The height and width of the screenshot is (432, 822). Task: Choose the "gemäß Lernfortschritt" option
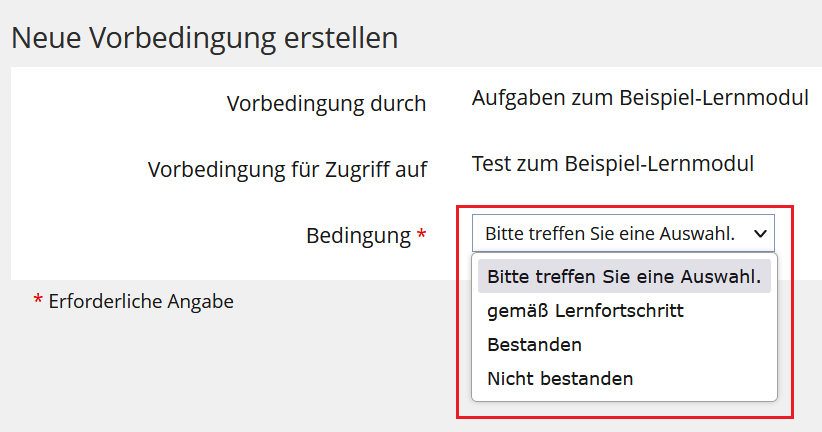coord(585,311)
